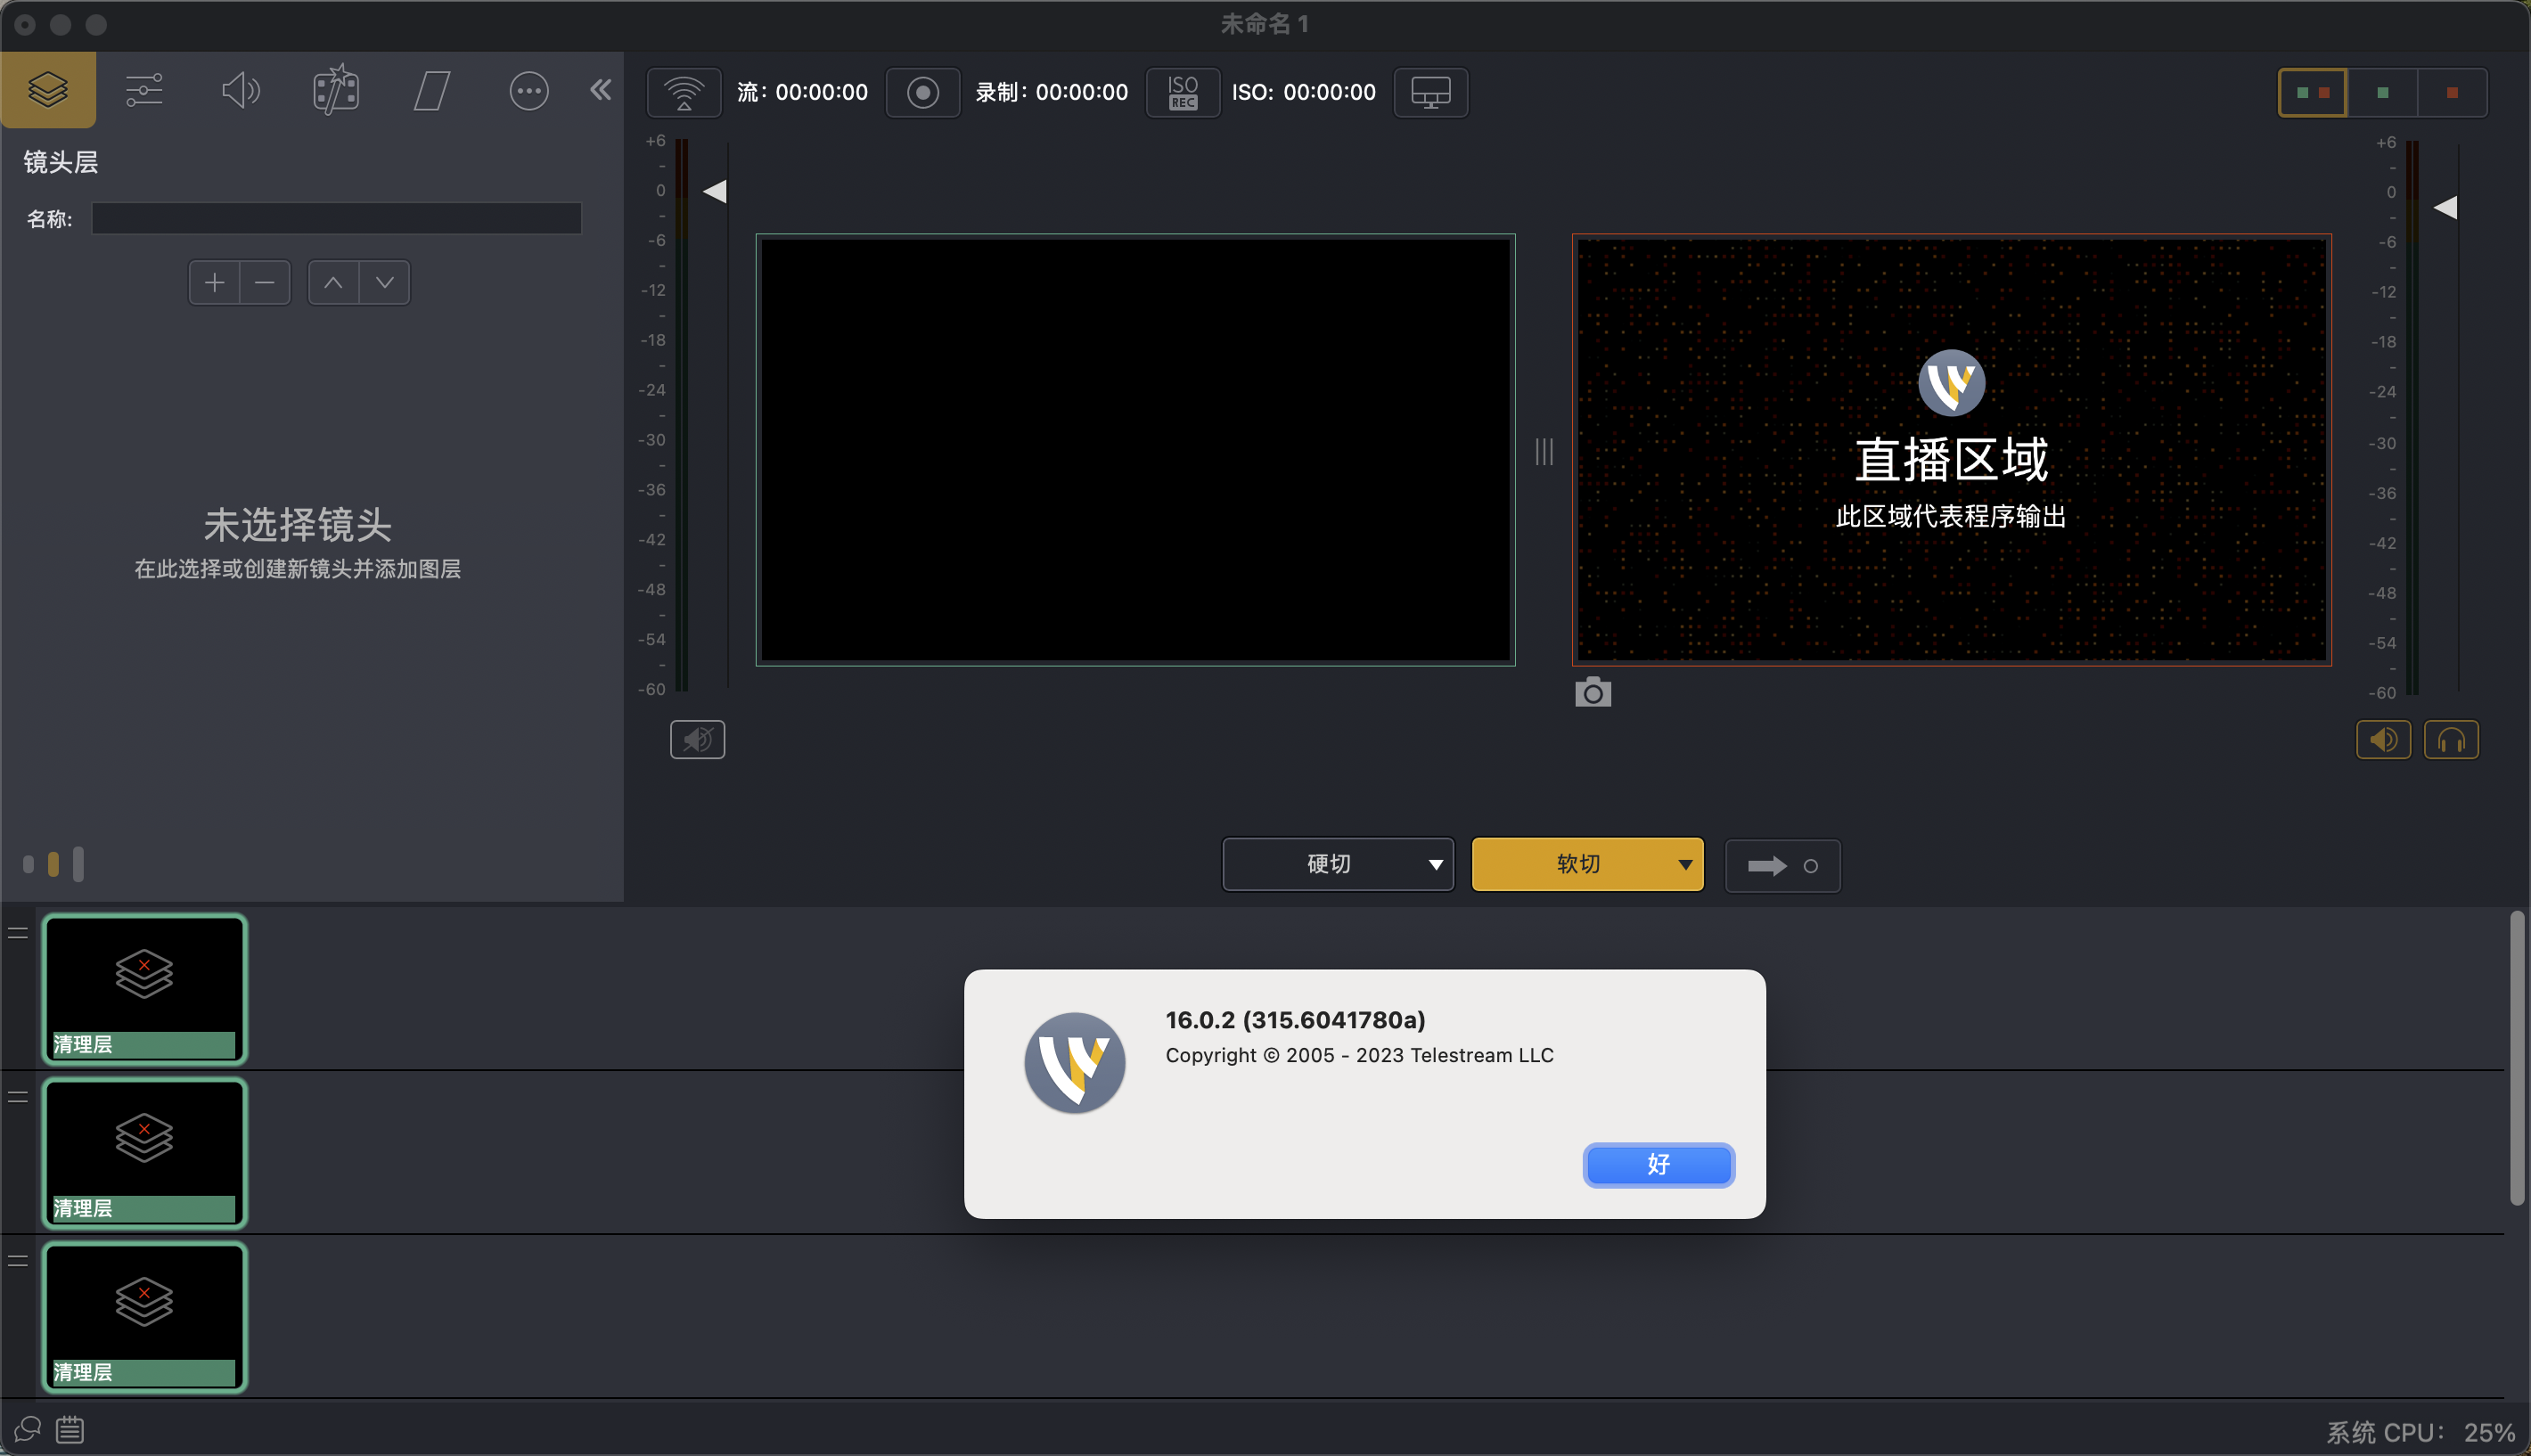Start streaming with the broadcast icon
This screenshot has height=1456, width=2531.
click(684, 92)
